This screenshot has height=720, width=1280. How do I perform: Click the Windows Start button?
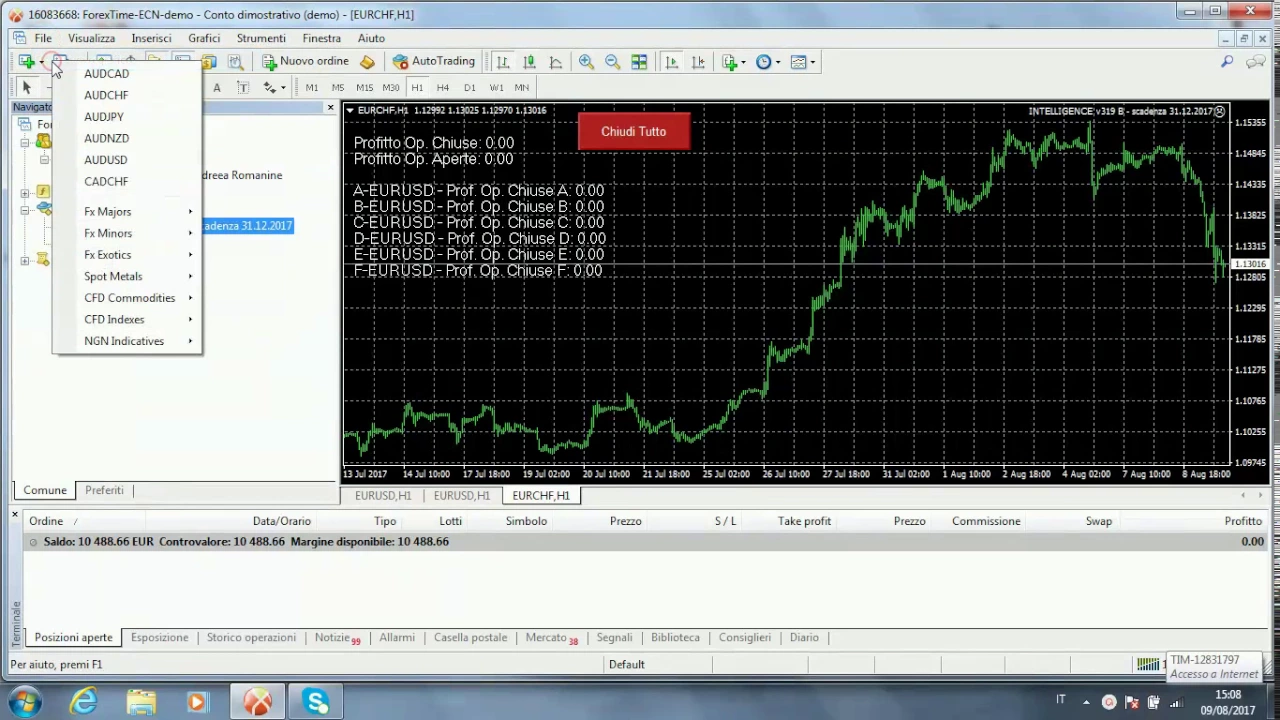[x=24, y=703]
